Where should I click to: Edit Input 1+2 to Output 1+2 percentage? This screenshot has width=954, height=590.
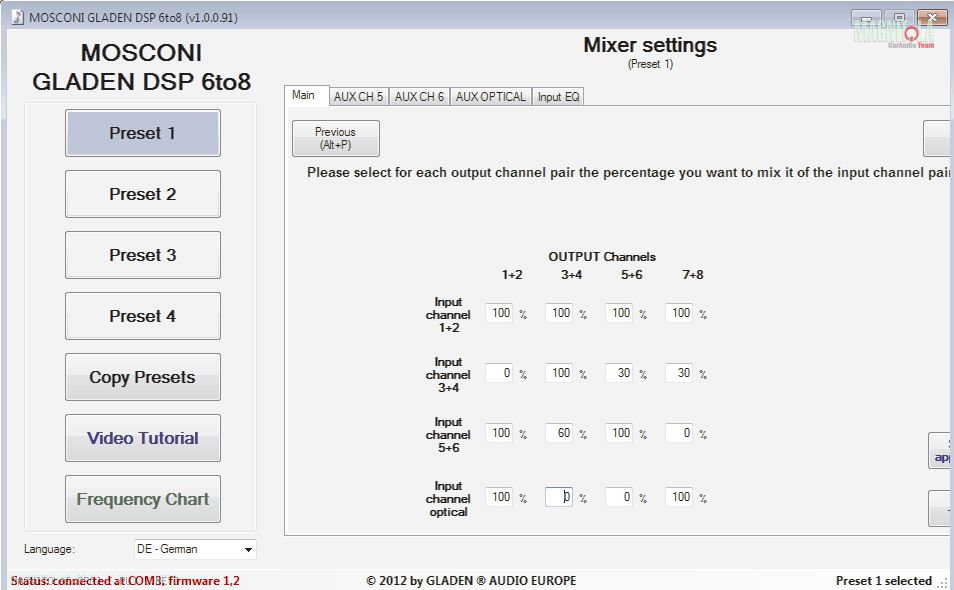(499, 313)
